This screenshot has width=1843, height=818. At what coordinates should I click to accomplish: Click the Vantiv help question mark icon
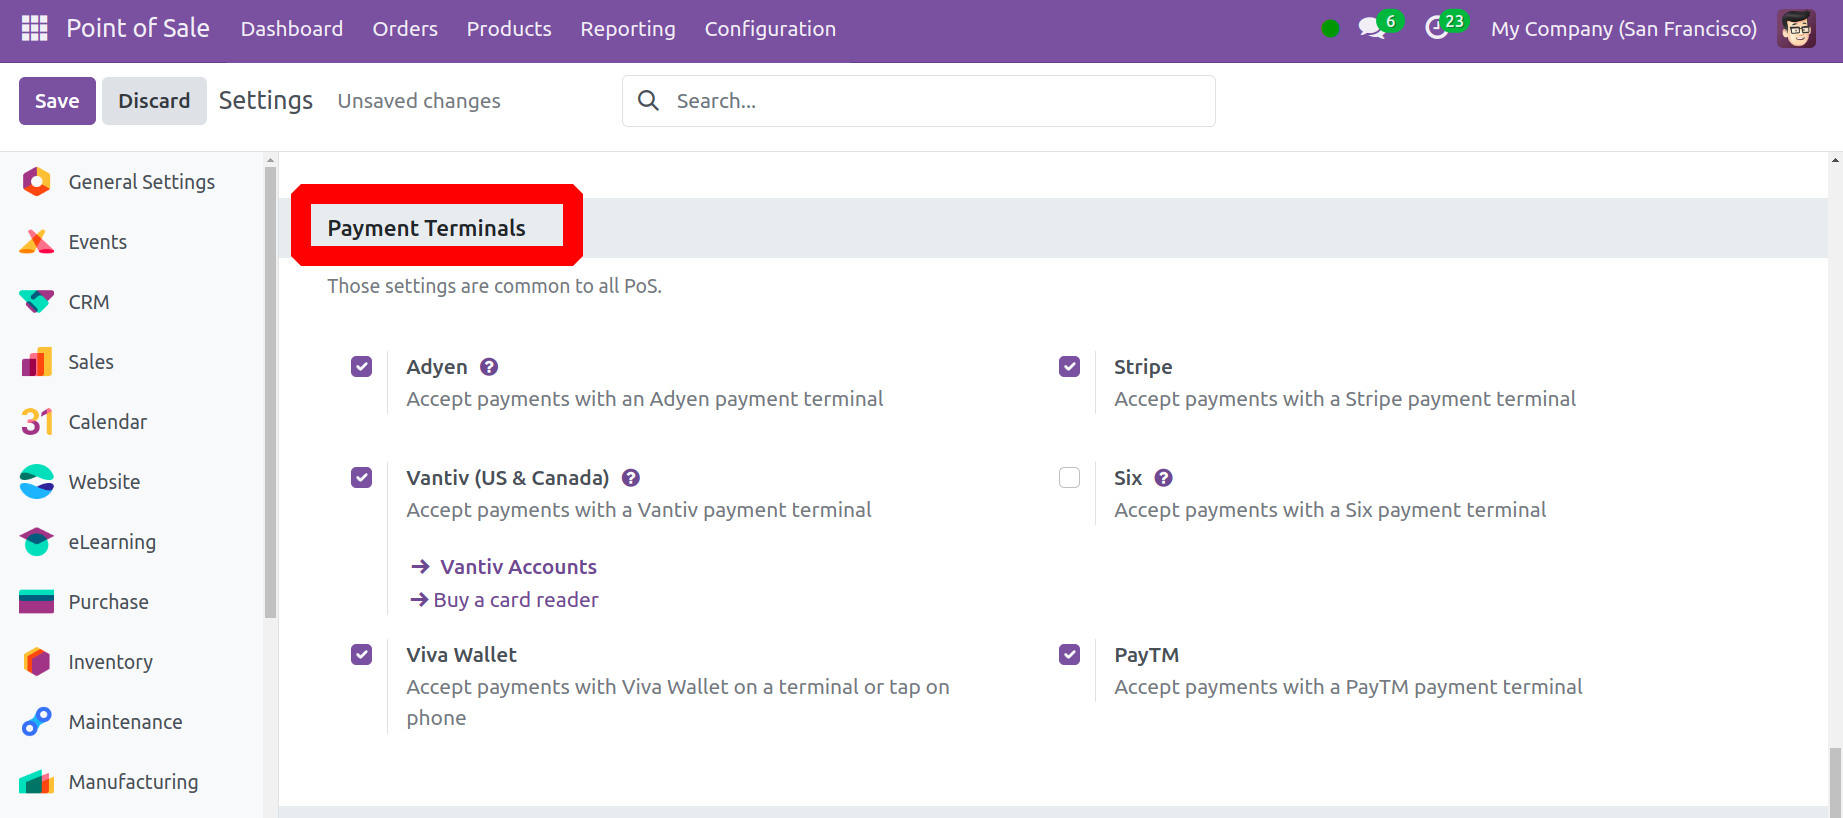pyautogui.click(x=631, y=478)
